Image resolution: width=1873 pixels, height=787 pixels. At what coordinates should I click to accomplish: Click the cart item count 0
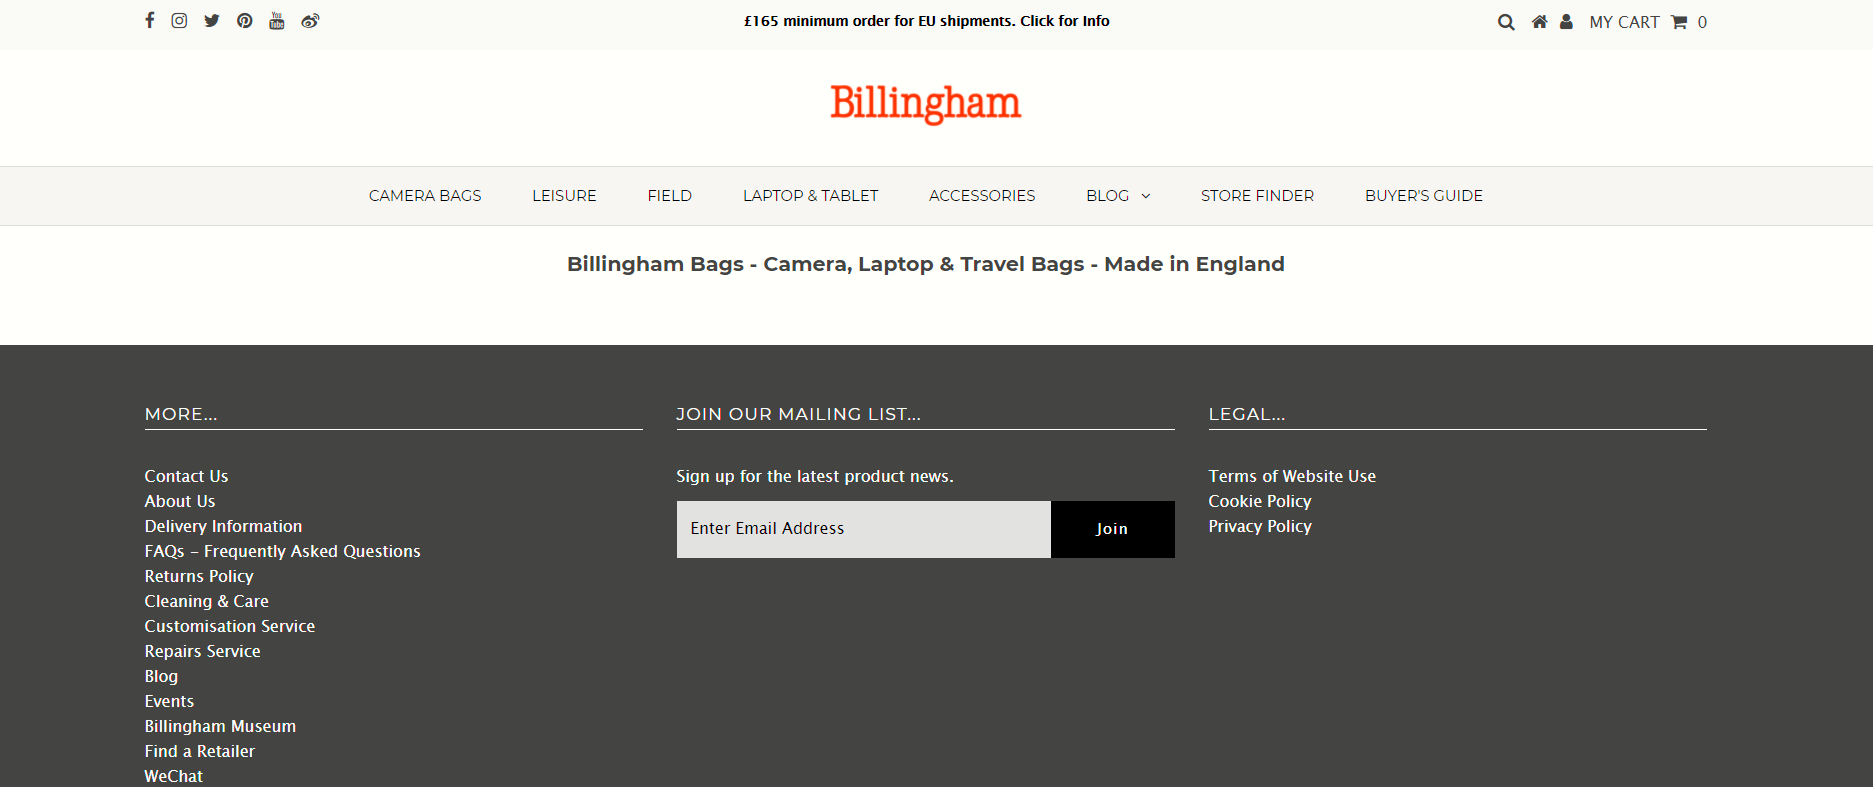click(1702, 22)
